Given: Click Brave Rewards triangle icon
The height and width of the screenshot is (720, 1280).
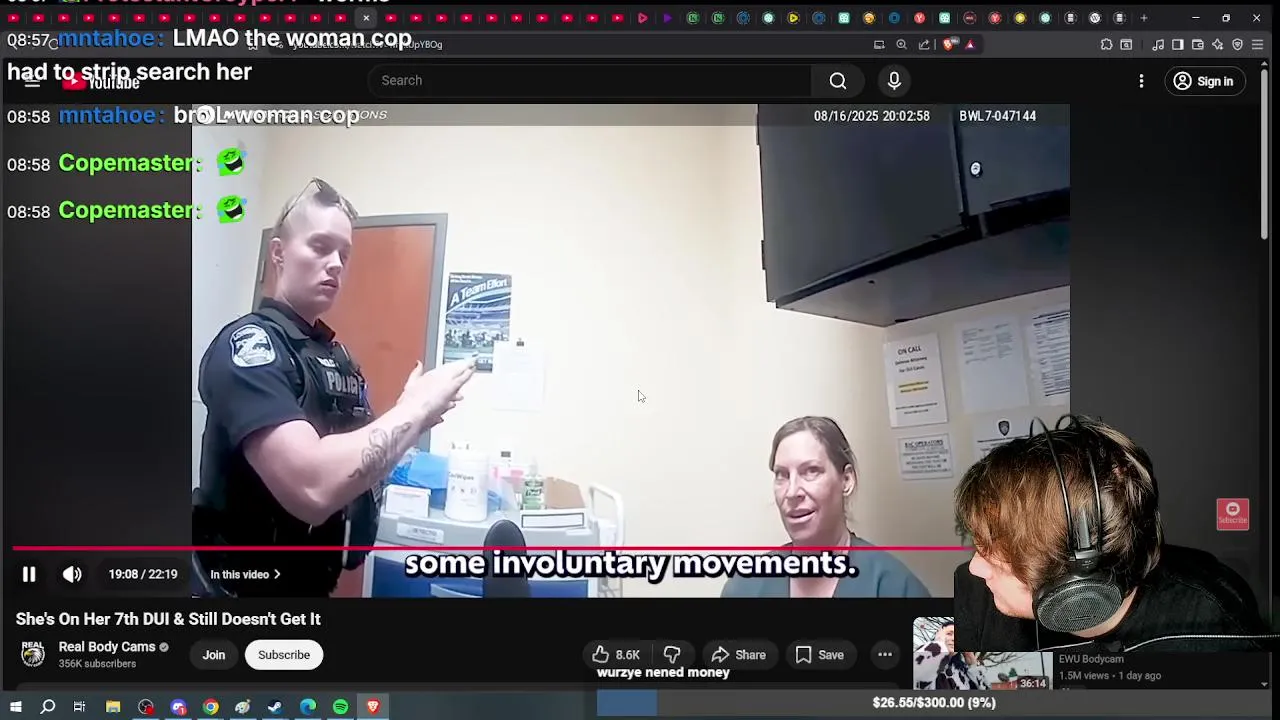Looking at the screenshot, I should pyautogui.click(x=970, y=44).
